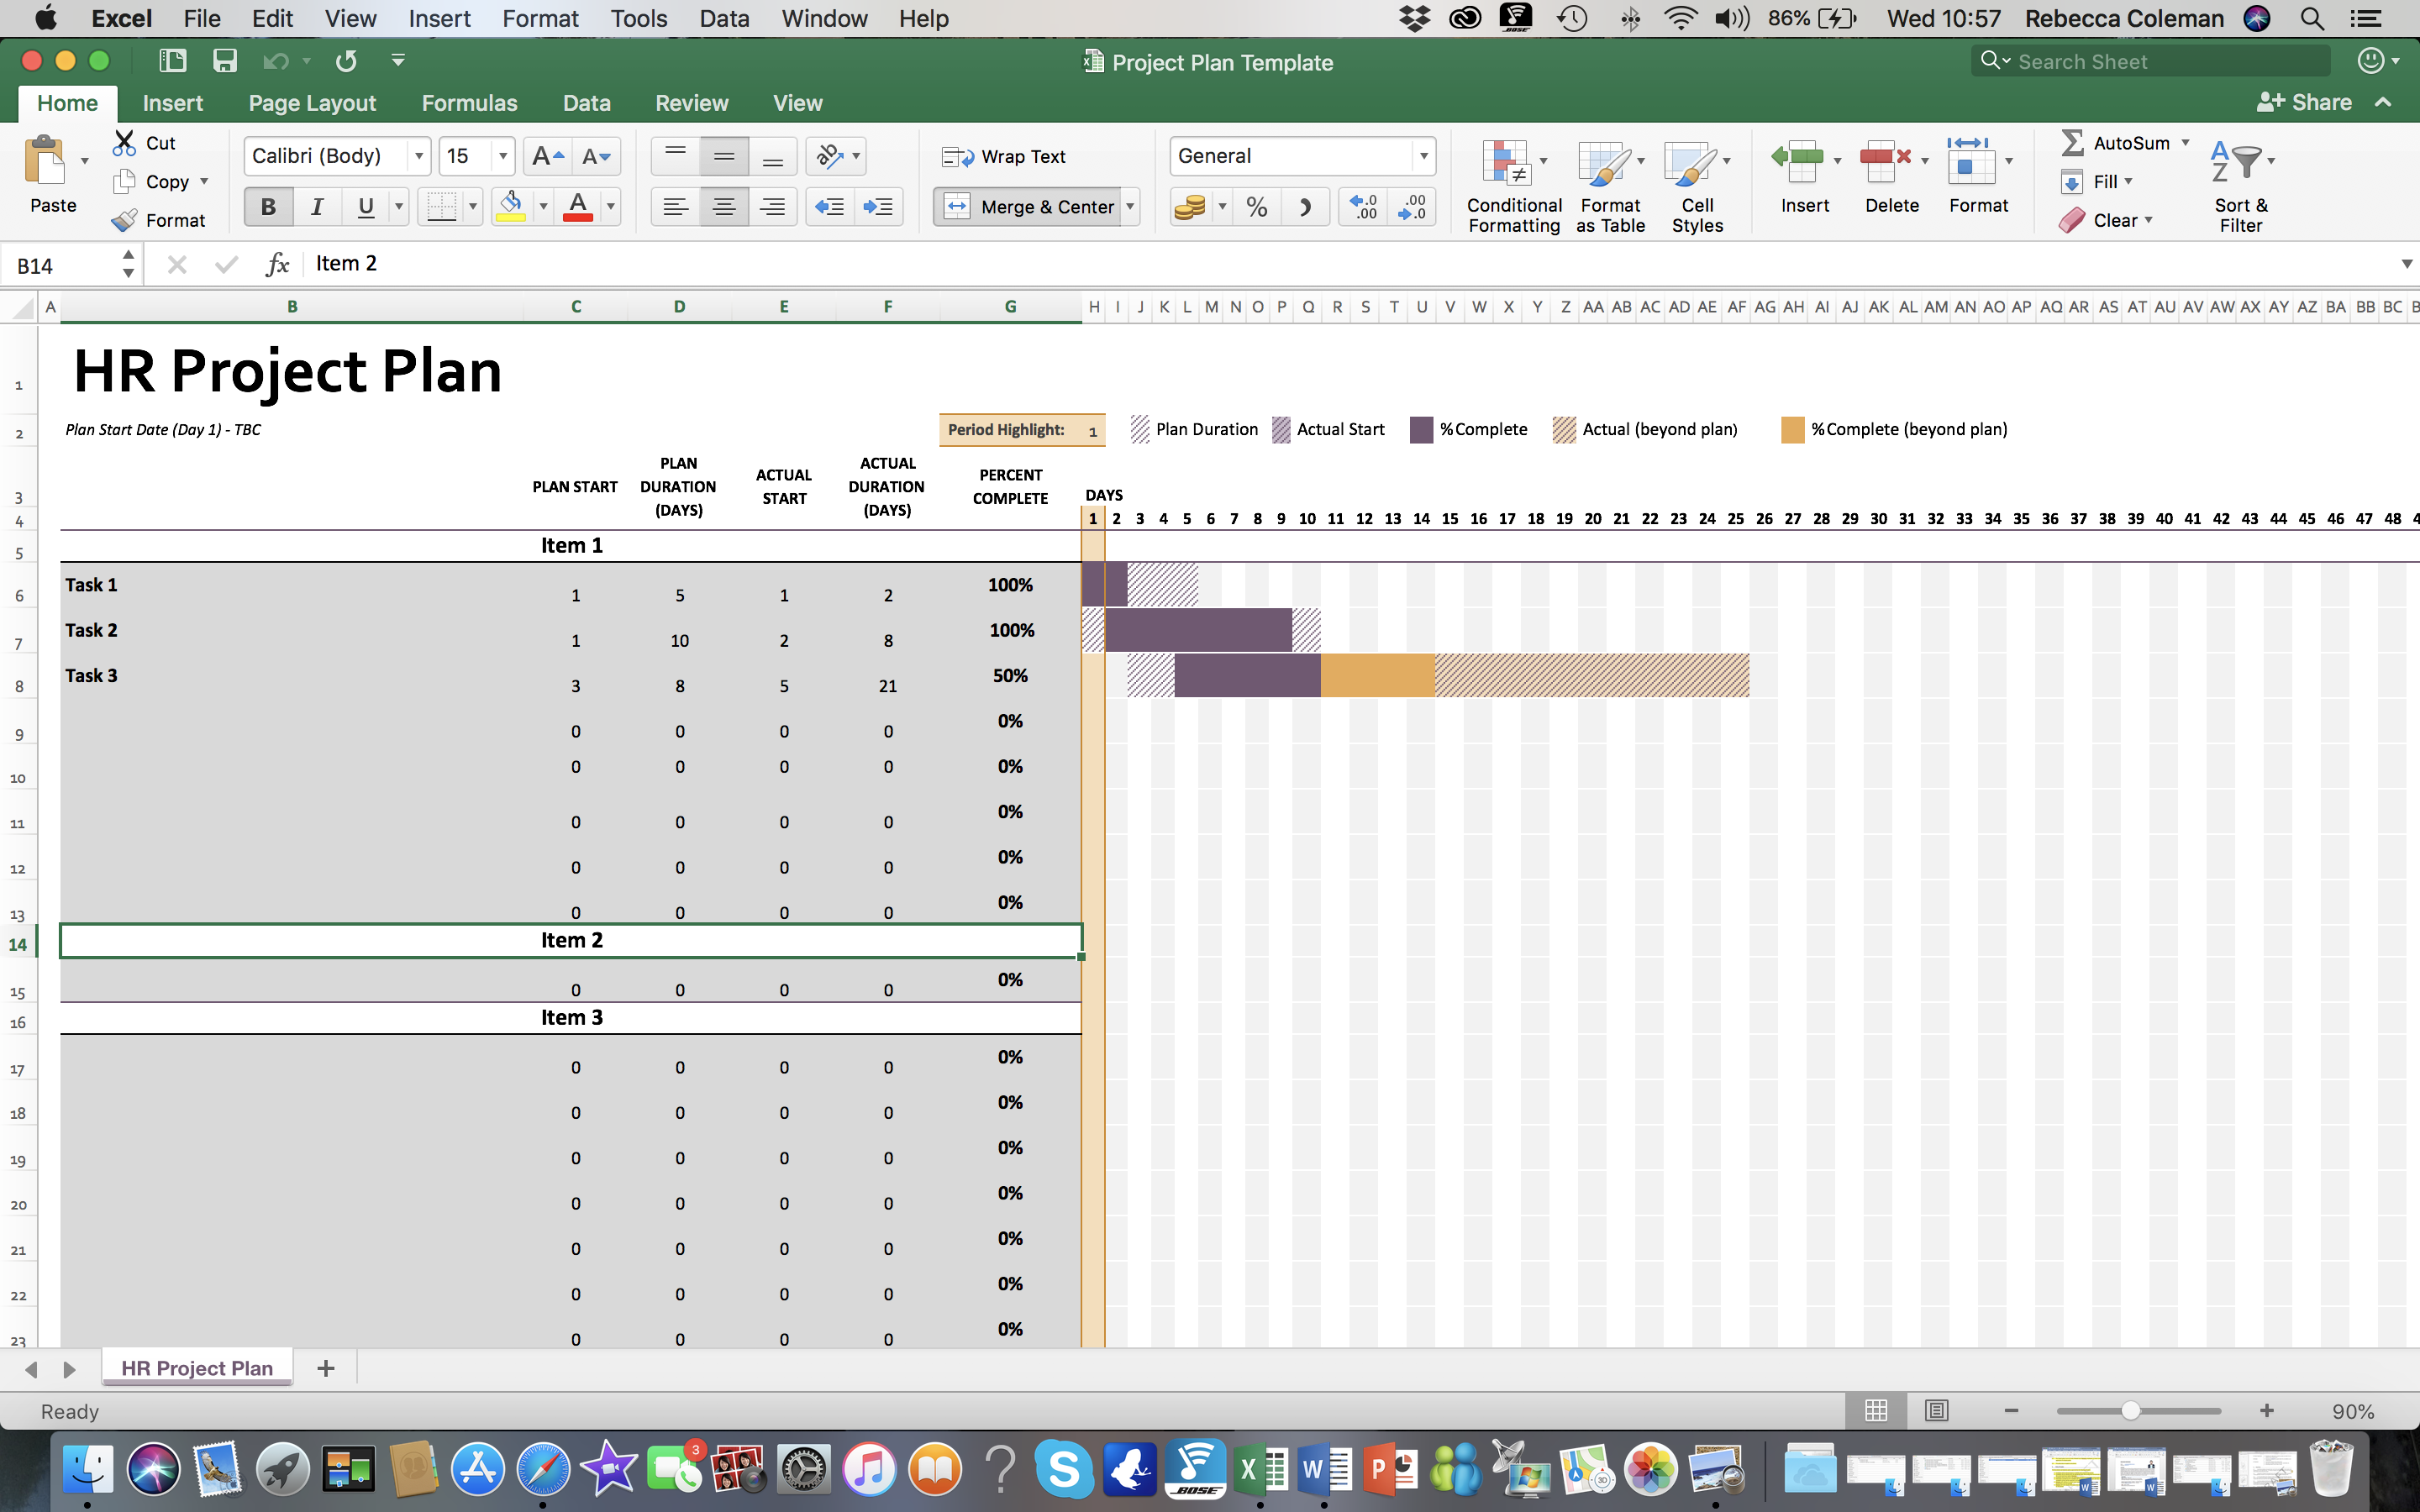Toggle Bold formatting button
2420x1512 pixels.
coord(268,207)
